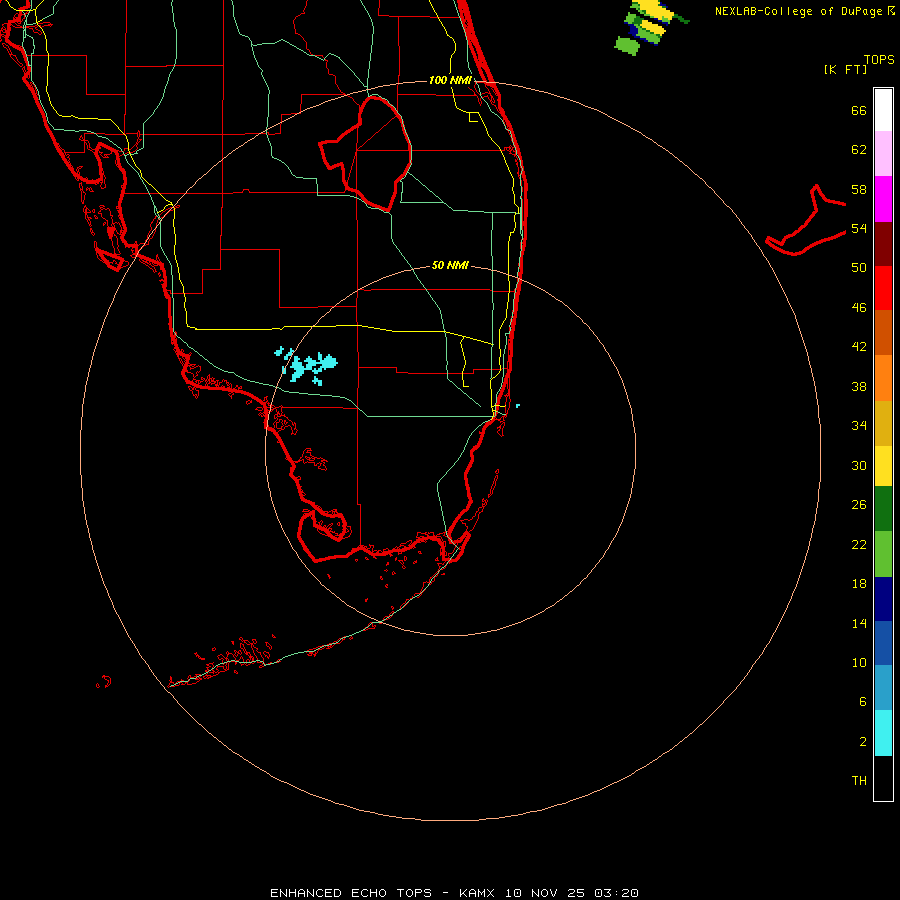Click the 14 value on the legend
This screenshot has width=900, height=900.
pyautogui.click(x=859, y=623)
